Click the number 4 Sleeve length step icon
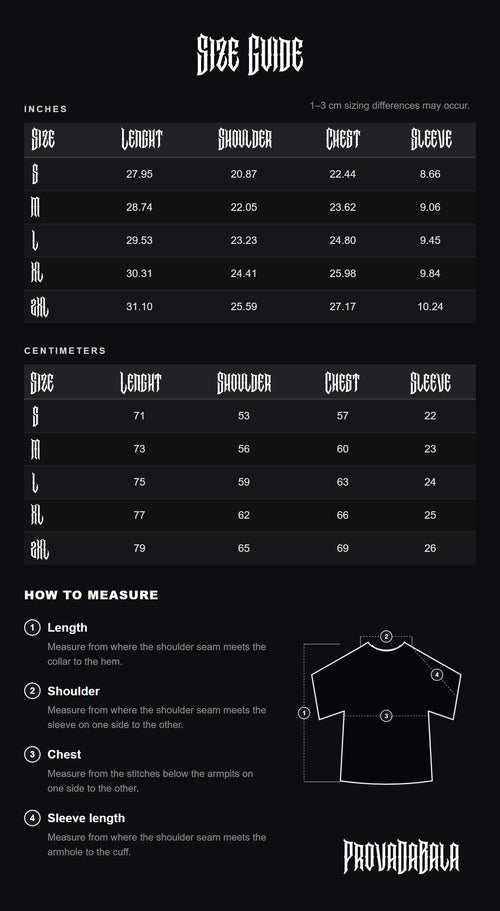The height and width of the screenshot is (911, 500). [32, 817]
